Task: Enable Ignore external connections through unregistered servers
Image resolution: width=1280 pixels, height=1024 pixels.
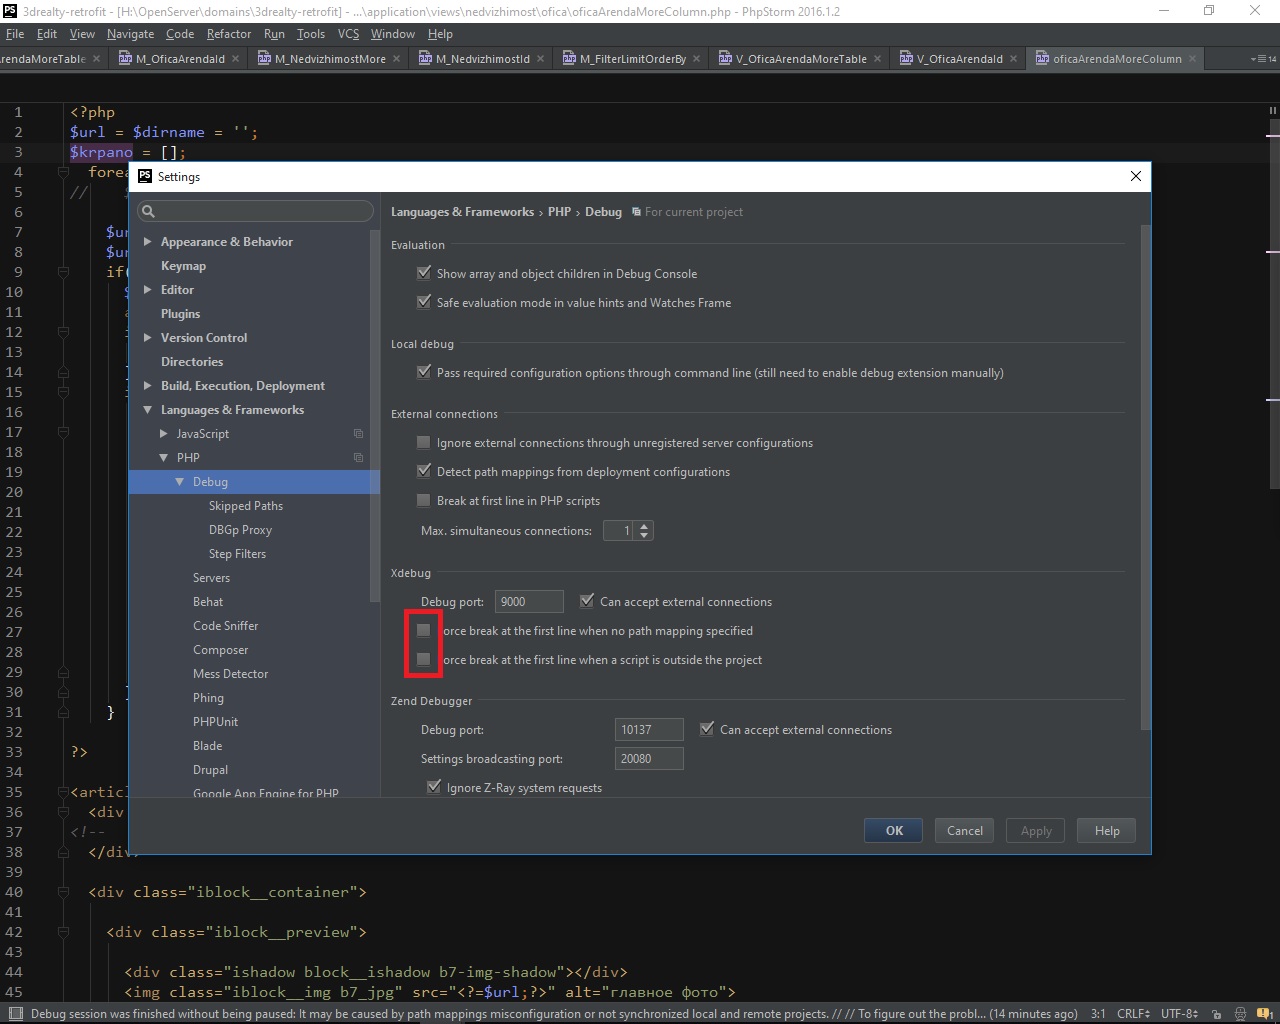Action: 424,442
